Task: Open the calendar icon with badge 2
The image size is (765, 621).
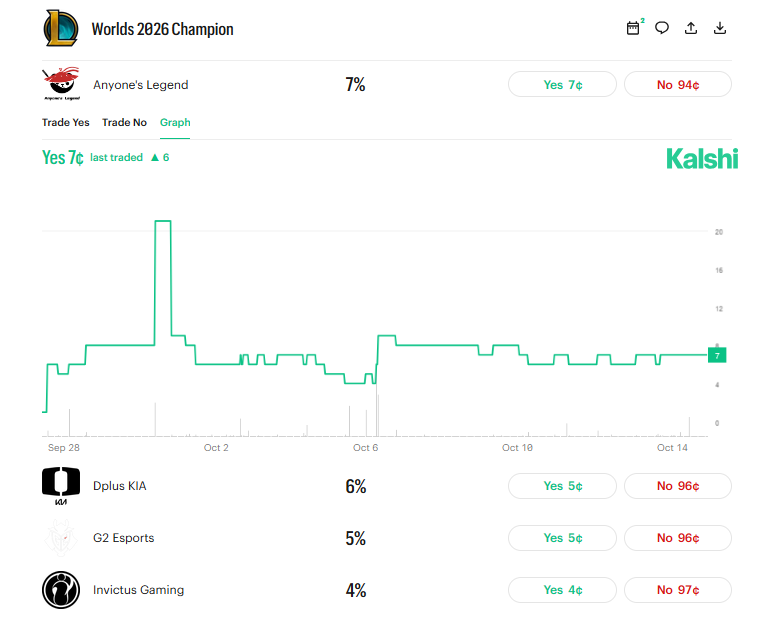Action: coord(633,28)
